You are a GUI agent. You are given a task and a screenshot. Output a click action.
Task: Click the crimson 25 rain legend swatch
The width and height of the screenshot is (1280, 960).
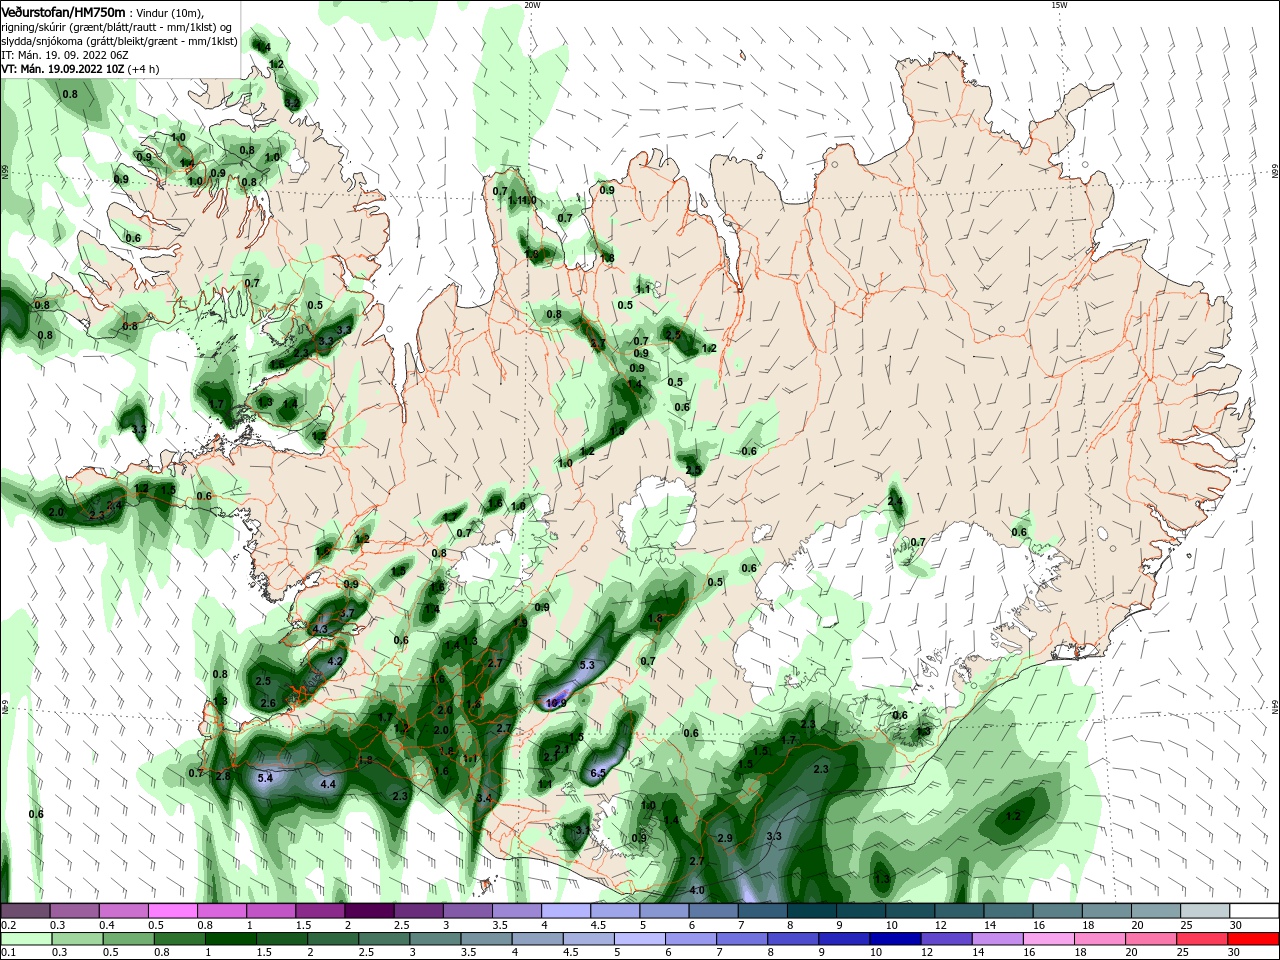coord(1202,939)
